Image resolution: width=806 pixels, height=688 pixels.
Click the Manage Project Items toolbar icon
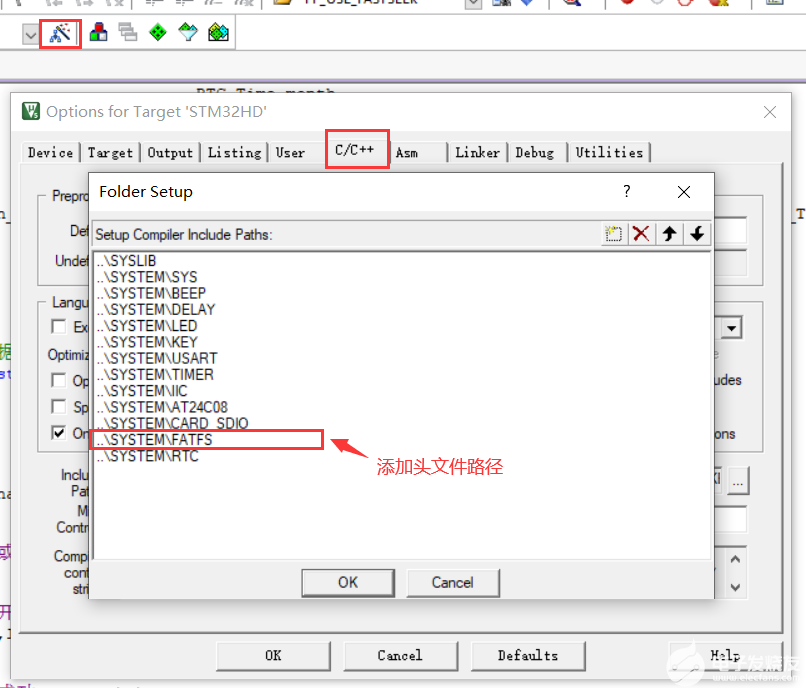click(x=98, y=33)
